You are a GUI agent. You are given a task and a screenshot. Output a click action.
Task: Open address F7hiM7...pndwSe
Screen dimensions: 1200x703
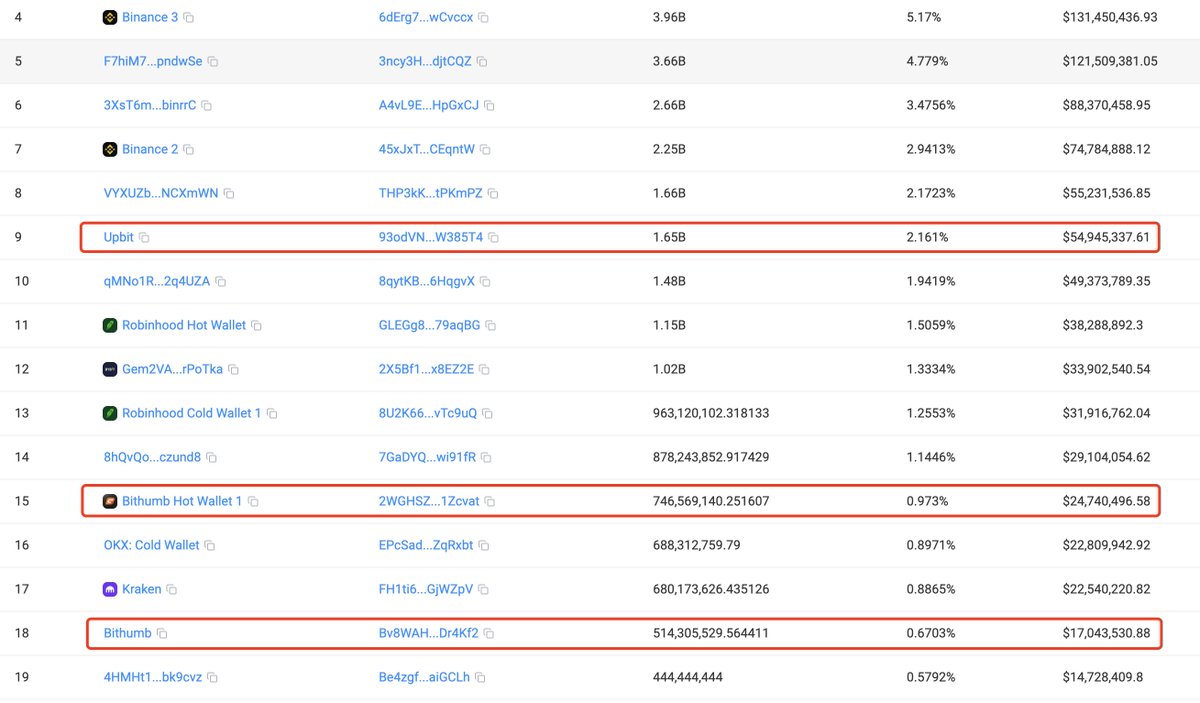pos(153,62)
